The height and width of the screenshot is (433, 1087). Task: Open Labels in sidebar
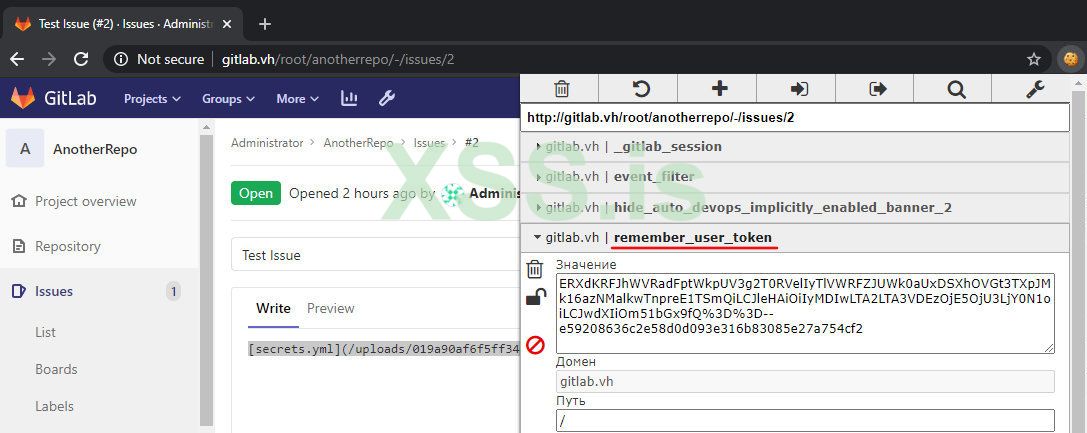[x=54, y=407]
